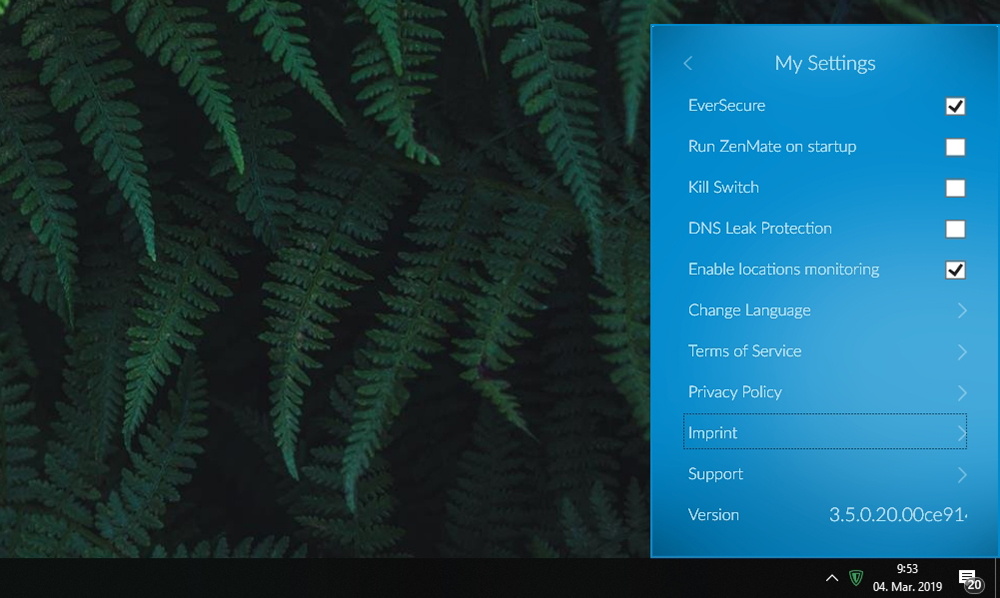1000x598 pixels.
Task: Open the ZenMate shield icon in system tray
Action: (x=856, y=578)
